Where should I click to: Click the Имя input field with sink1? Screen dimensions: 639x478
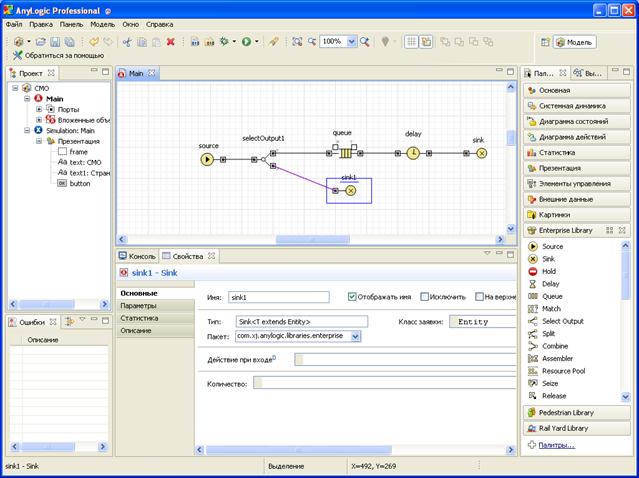point(279,297)
